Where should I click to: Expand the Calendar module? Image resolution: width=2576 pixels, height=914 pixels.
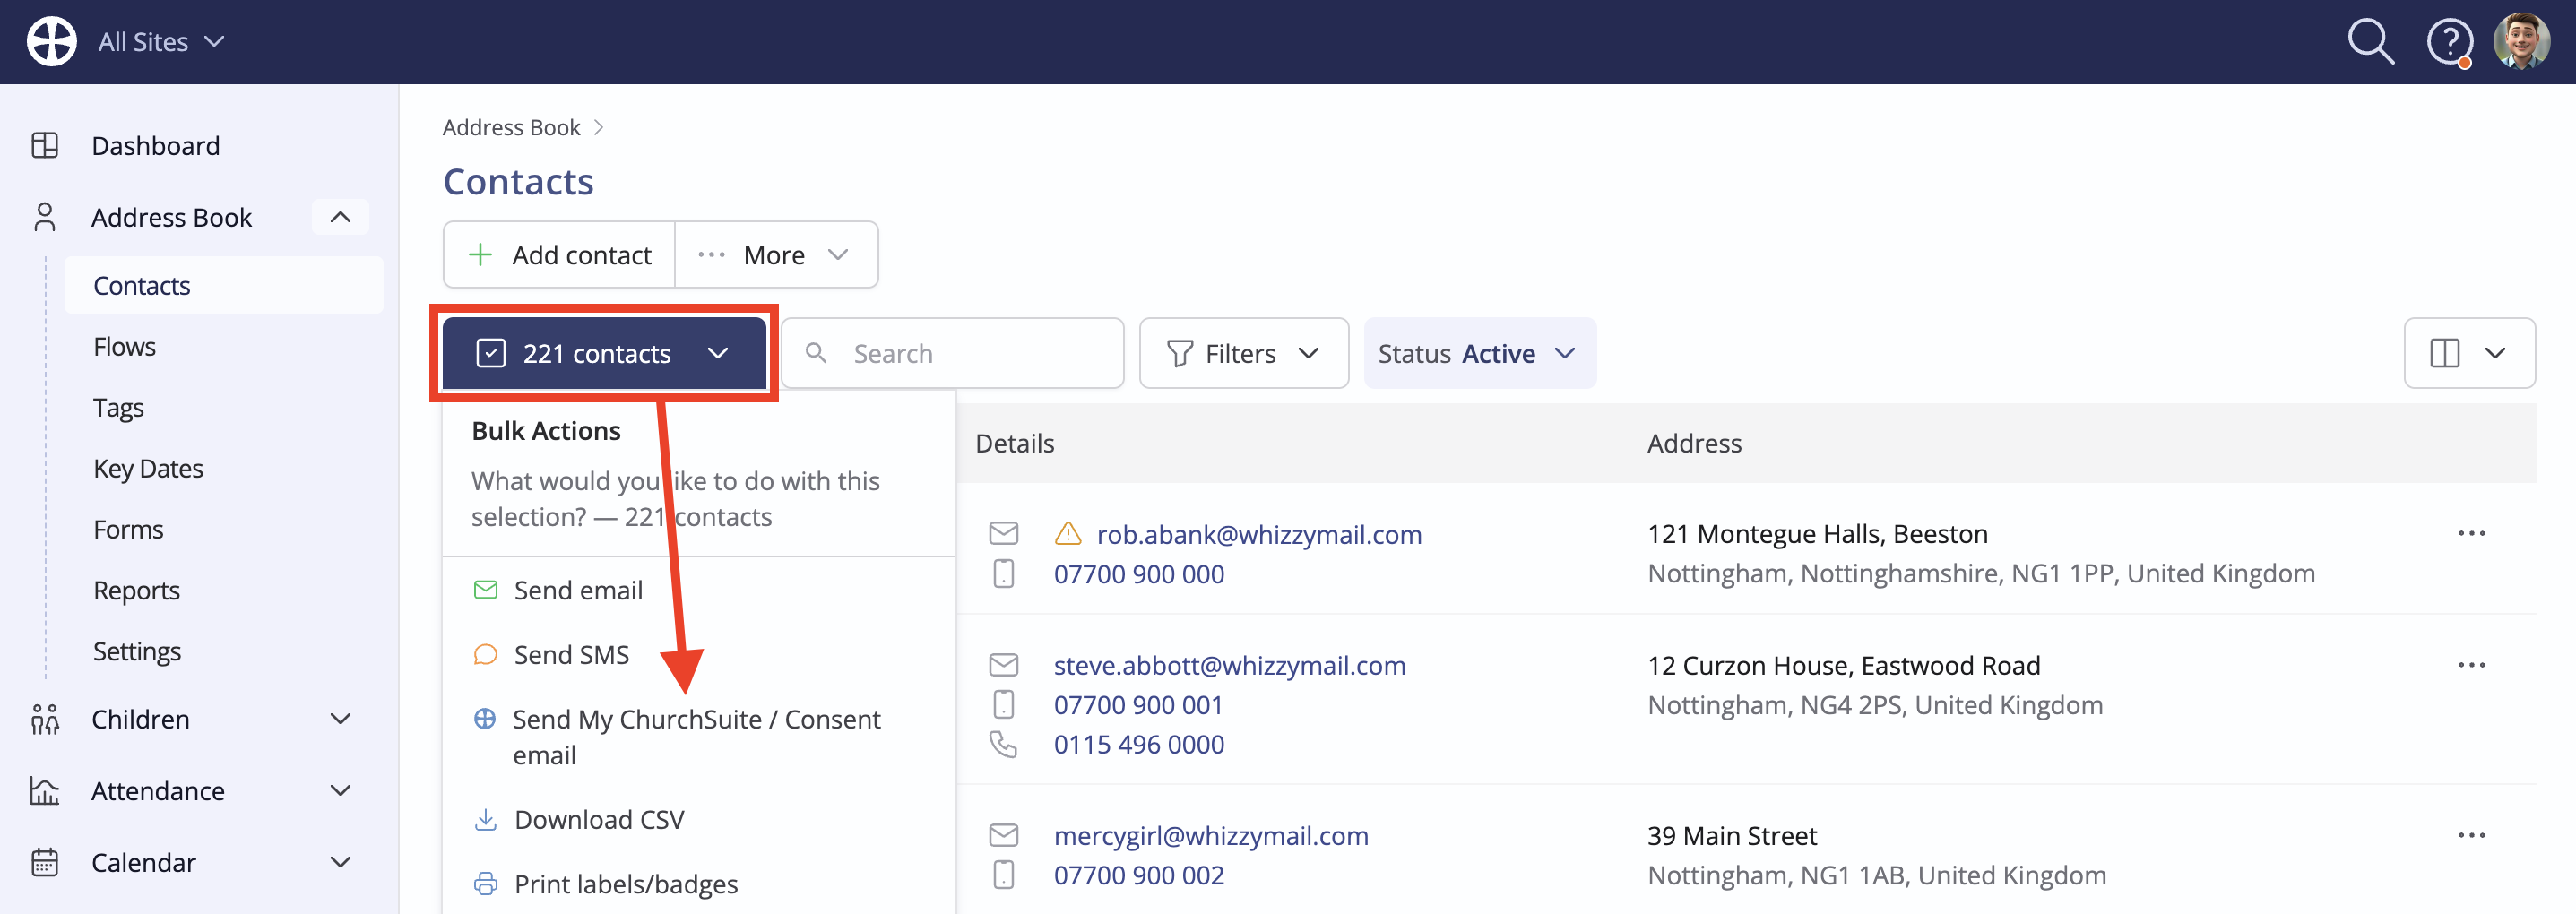coord(340,862)
